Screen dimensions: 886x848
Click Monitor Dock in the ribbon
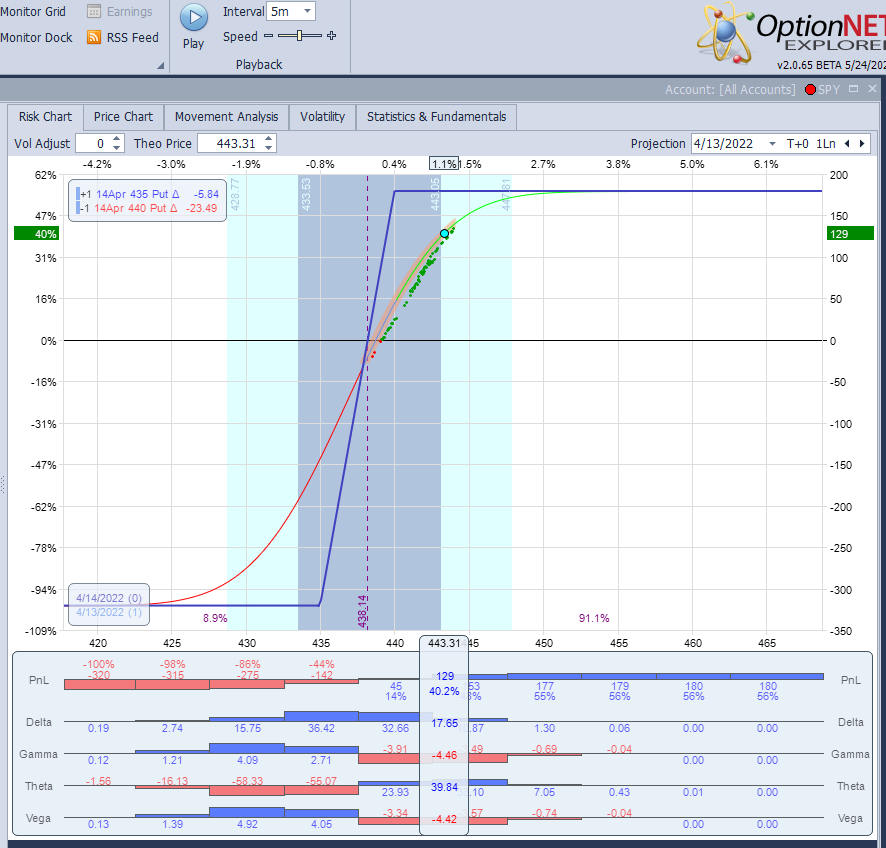tap(36, 37)
